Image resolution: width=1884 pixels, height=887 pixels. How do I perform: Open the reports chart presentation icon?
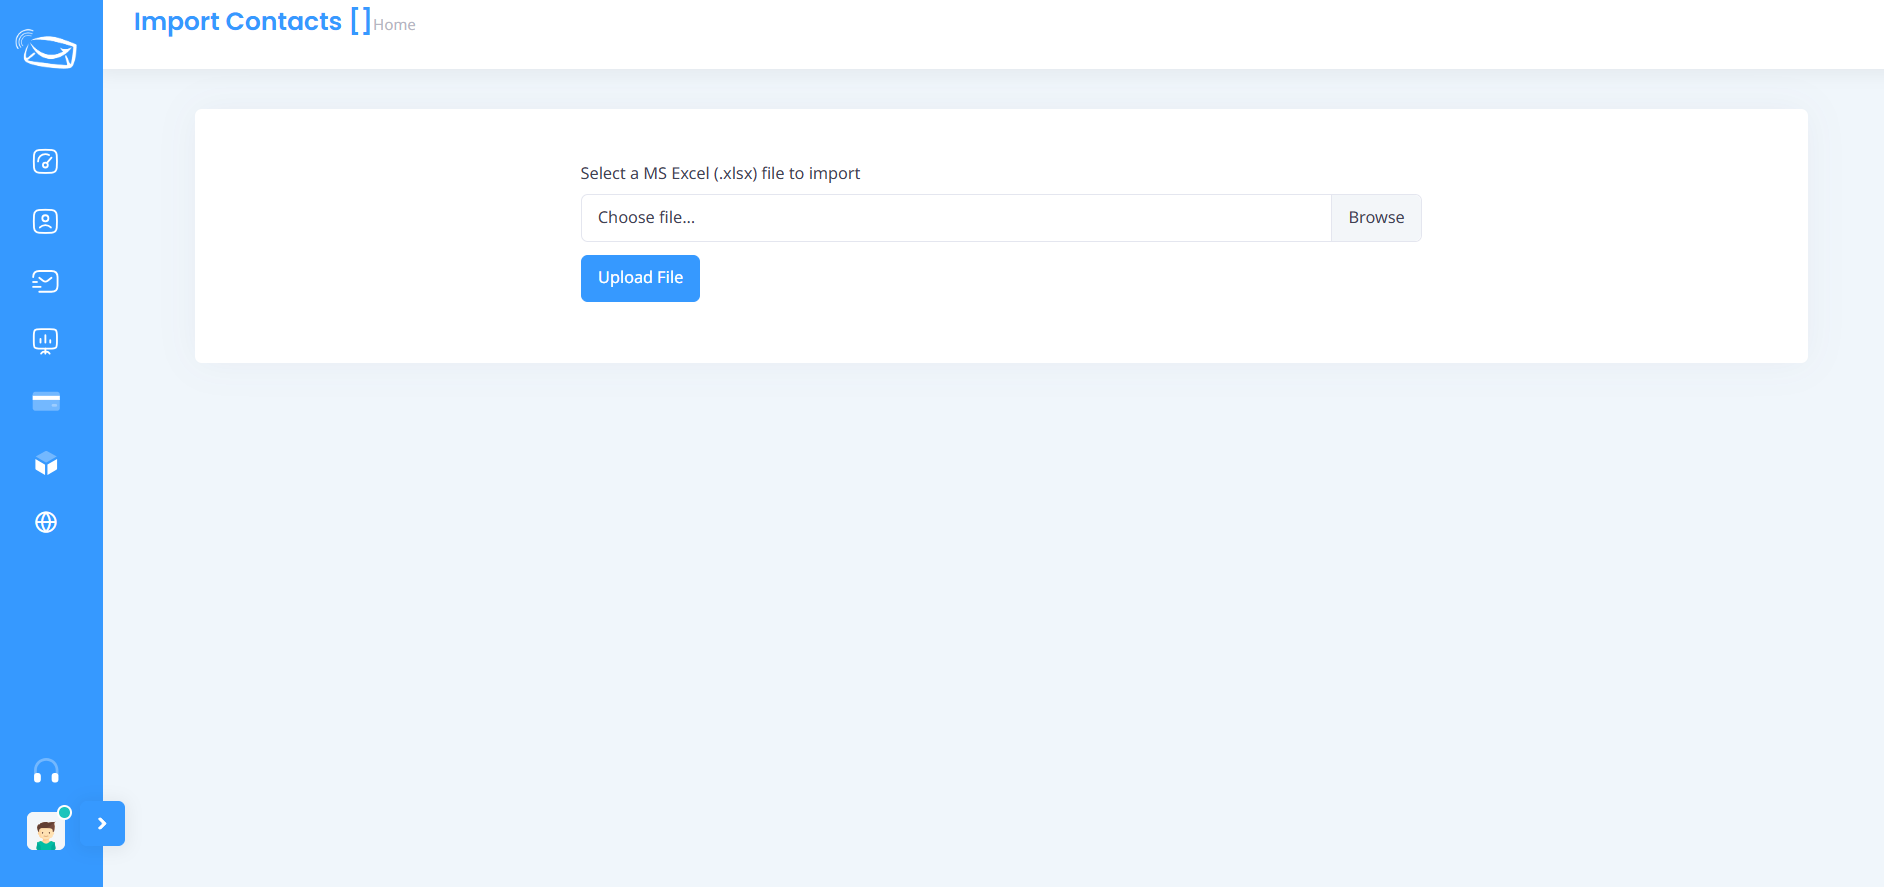(x=46, y=342)
